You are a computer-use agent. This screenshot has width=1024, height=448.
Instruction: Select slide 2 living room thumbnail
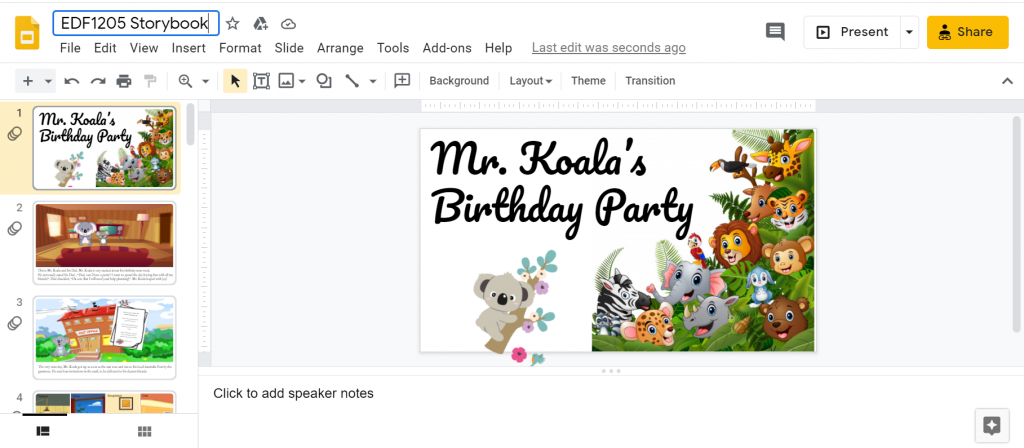click(104, 243)
